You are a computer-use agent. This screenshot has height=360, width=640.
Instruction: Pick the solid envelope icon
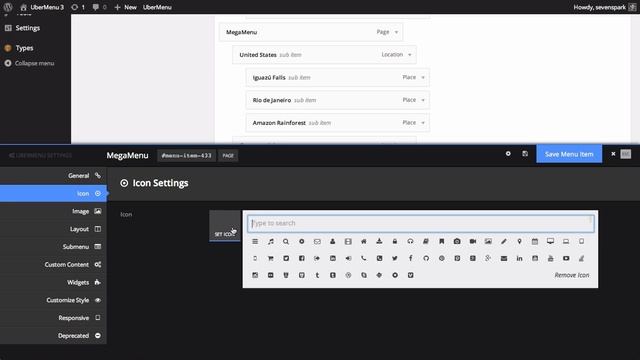[x=504, y=258]
